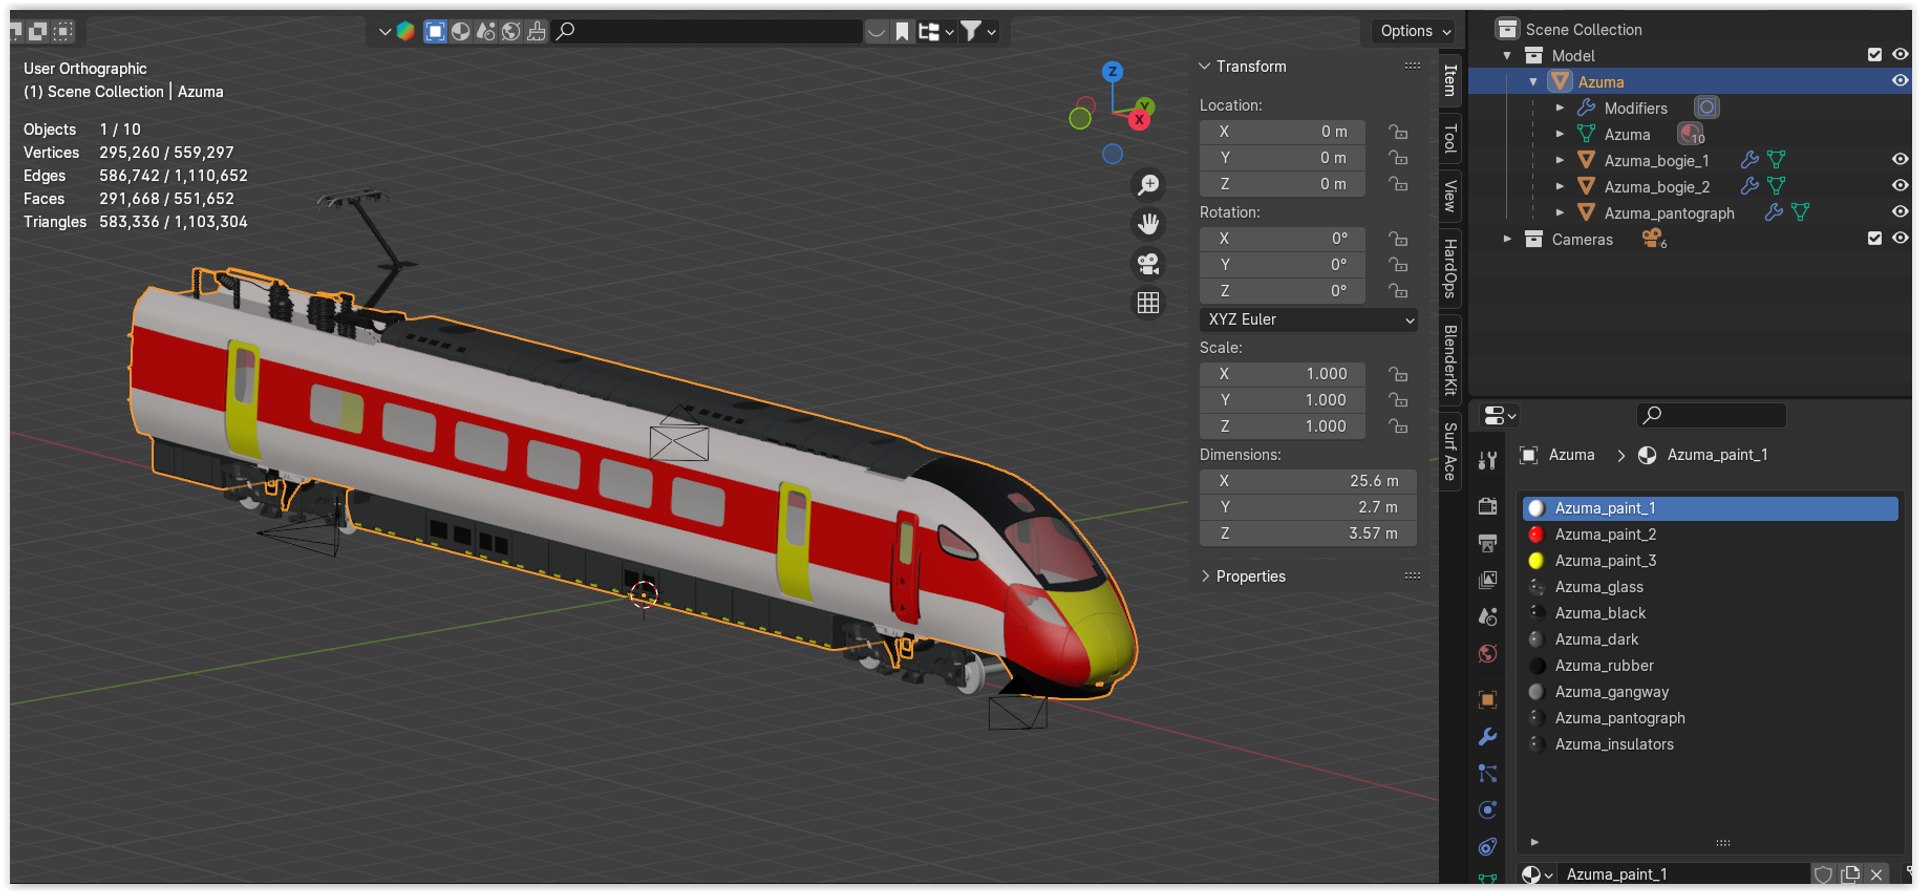Click mesh data icon beside Azuma_pantograph

[1800, 212]
